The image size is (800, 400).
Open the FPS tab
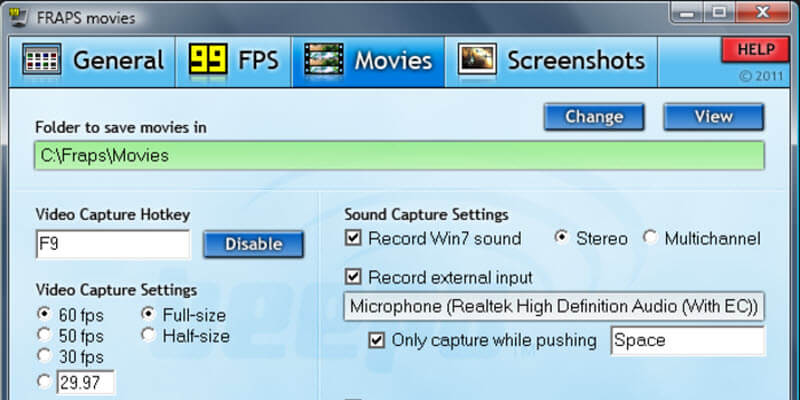[234, 61]
